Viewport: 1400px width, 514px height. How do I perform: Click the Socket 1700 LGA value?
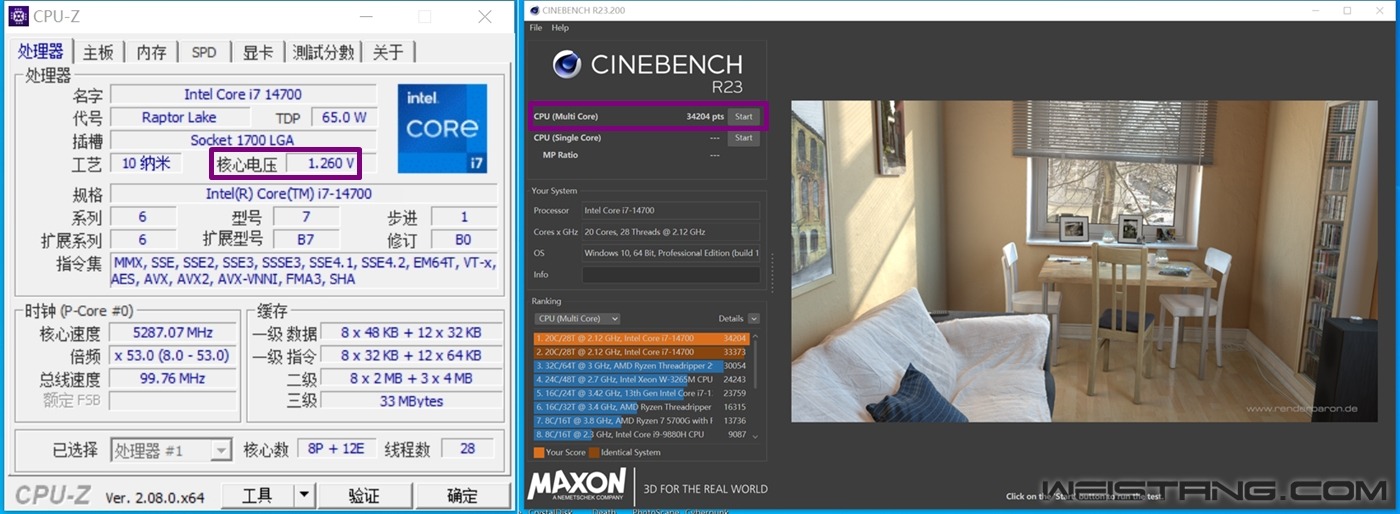[243, 141]
